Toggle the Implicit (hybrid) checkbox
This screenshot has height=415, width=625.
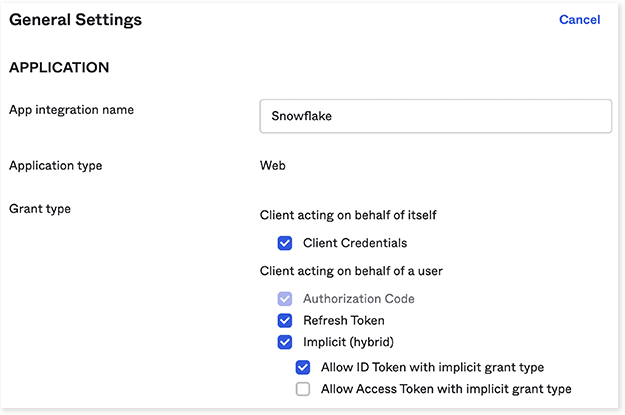coord(285,343)
